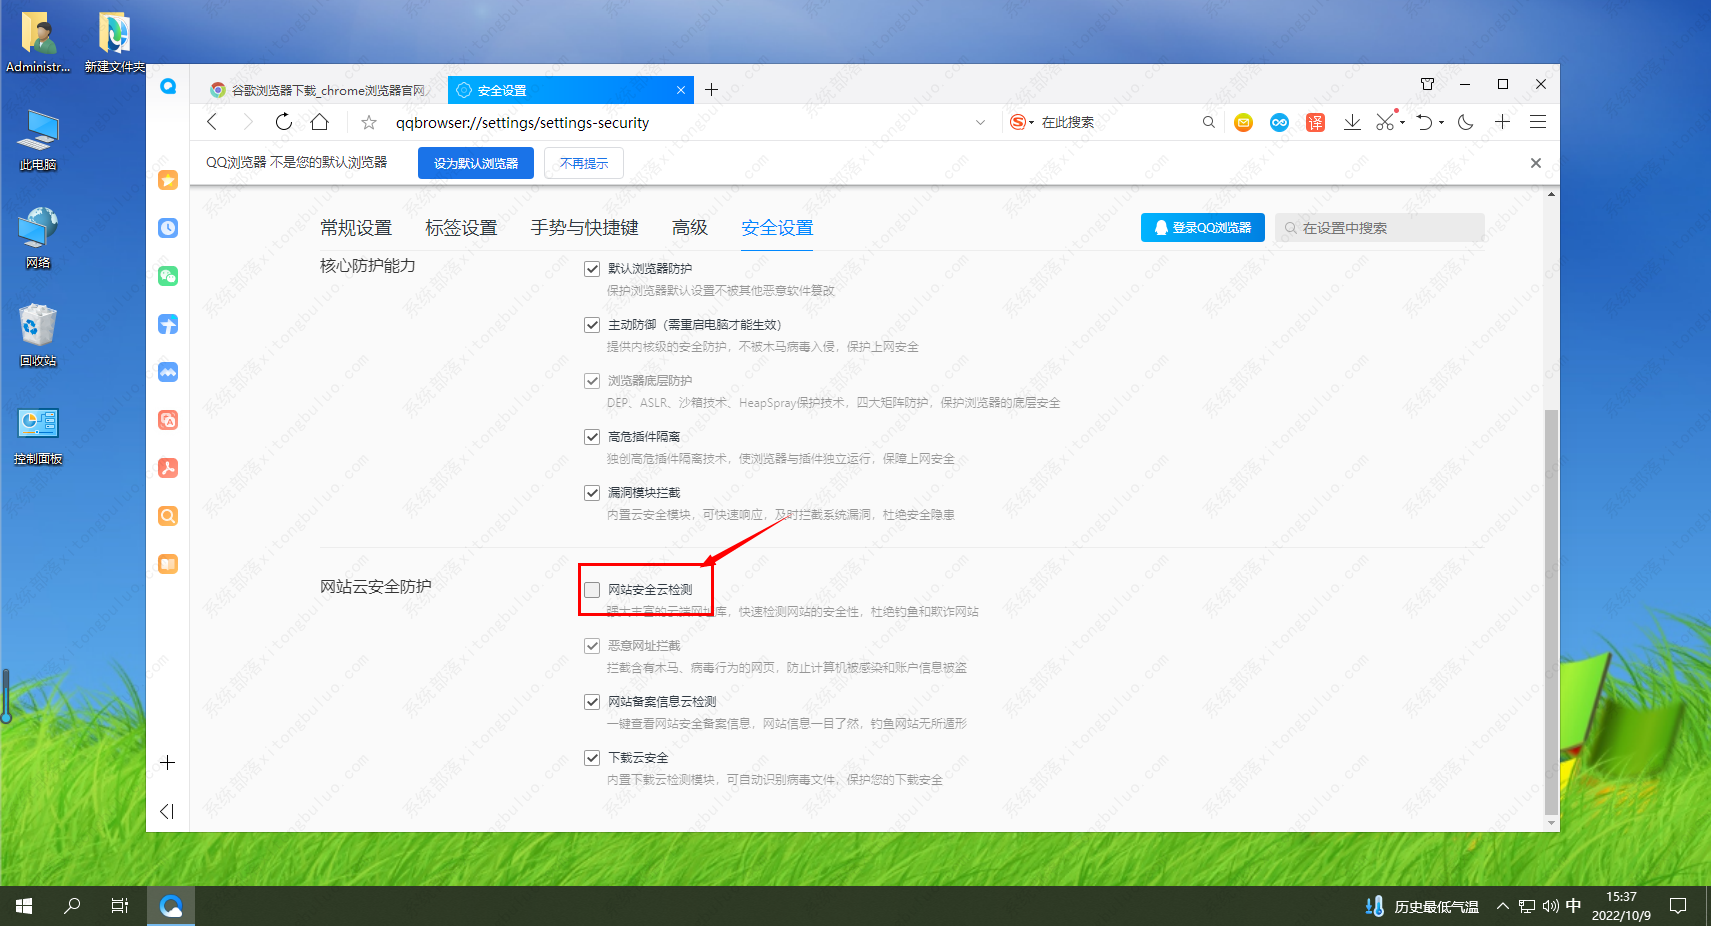The image size is (1711, 926).
Task: Open the PDF reader icon in sidebar
Action: (x=170, y=468)
